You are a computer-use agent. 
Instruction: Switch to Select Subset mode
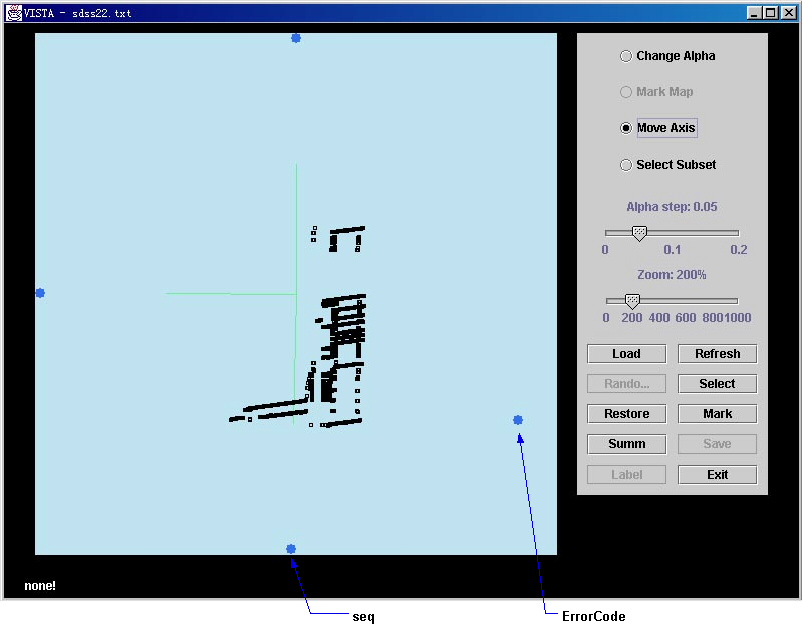click(x=626, y=165)
